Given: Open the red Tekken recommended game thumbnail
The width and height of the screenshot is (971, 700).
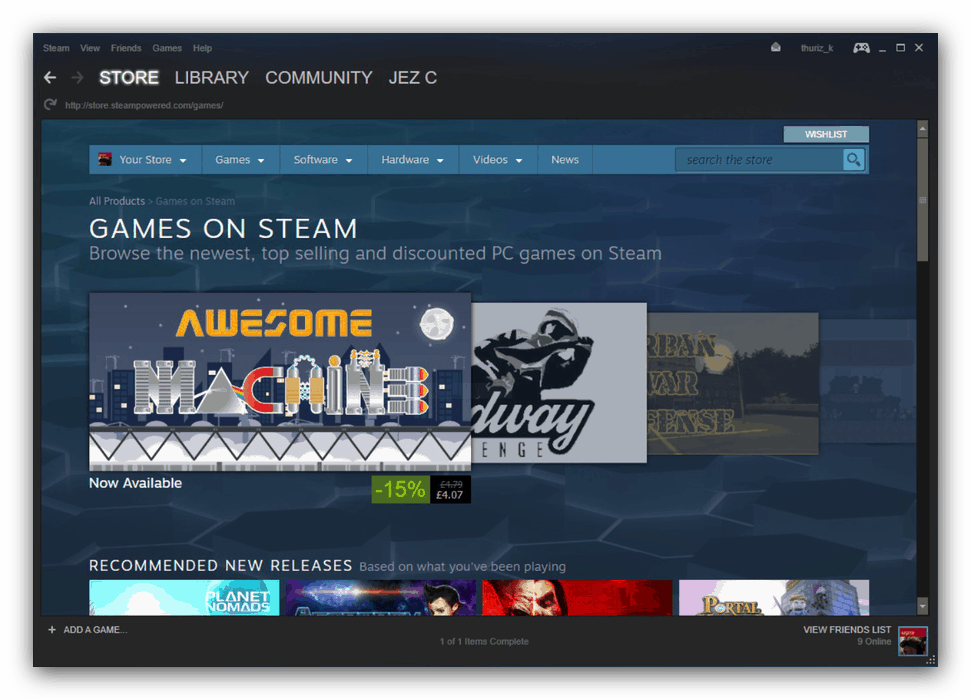Looking at the screenshot, I should coord(577,598).
